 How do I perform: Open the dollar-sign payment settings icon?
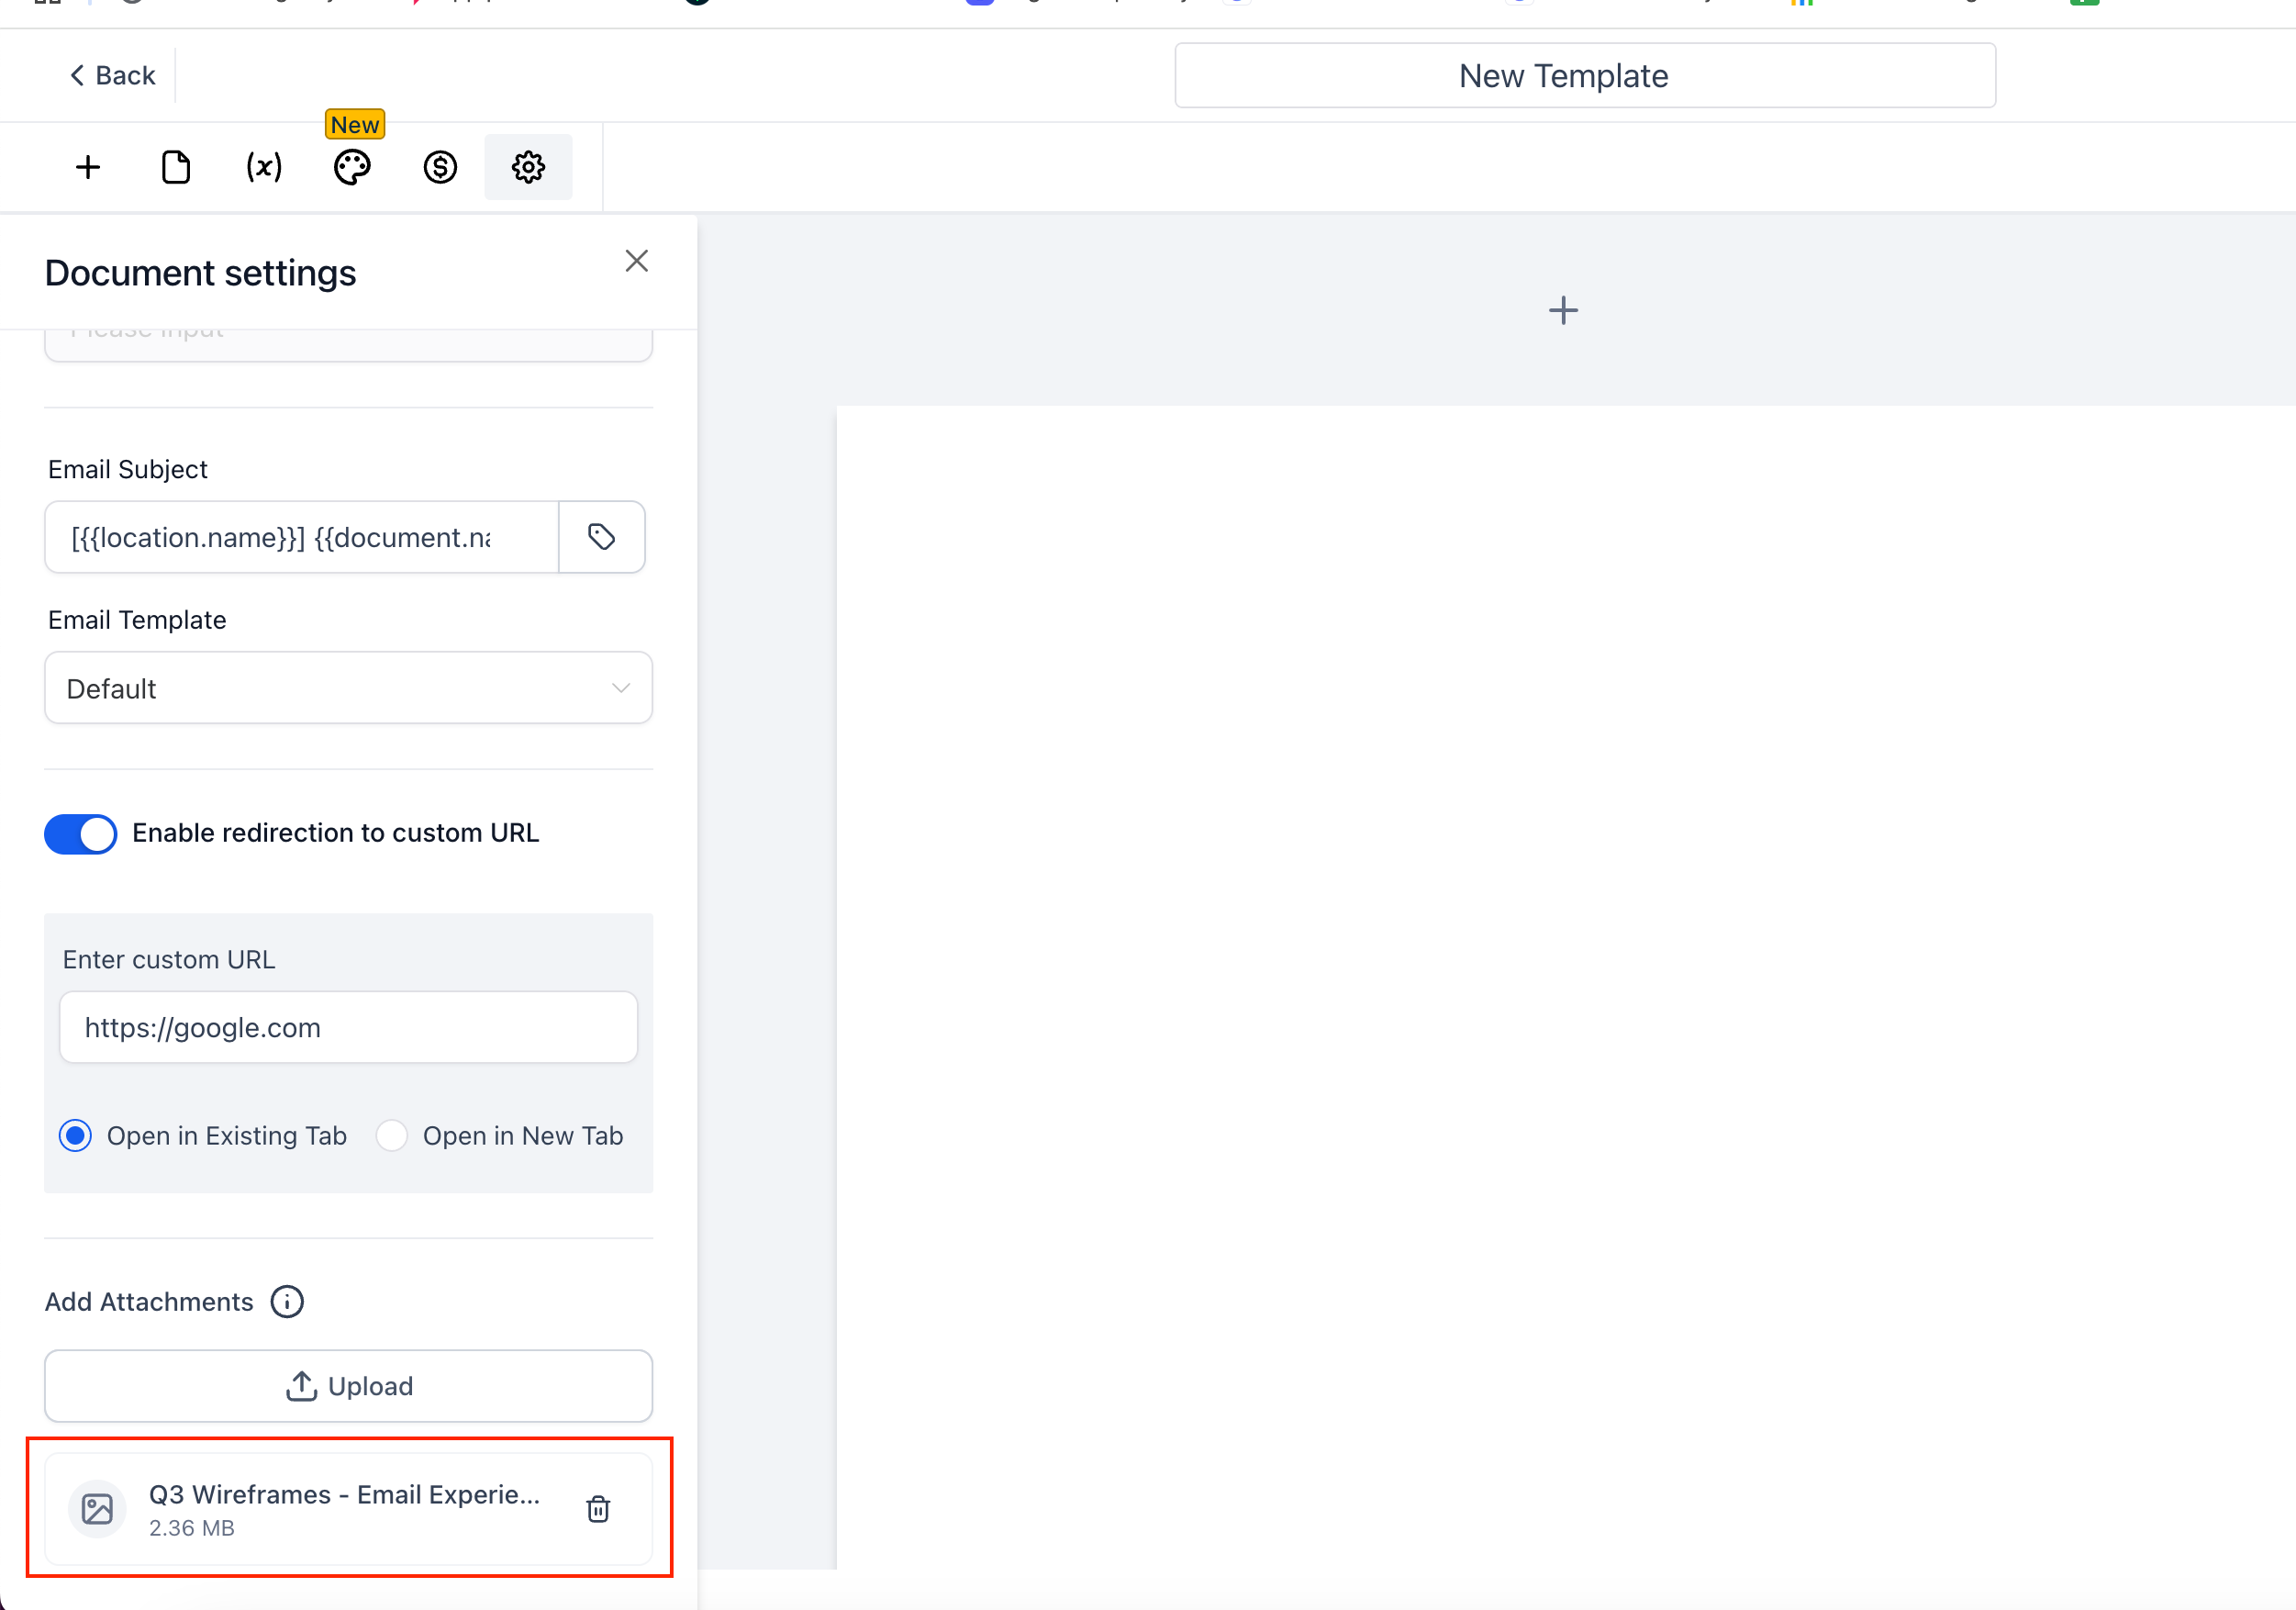point(440,167)
